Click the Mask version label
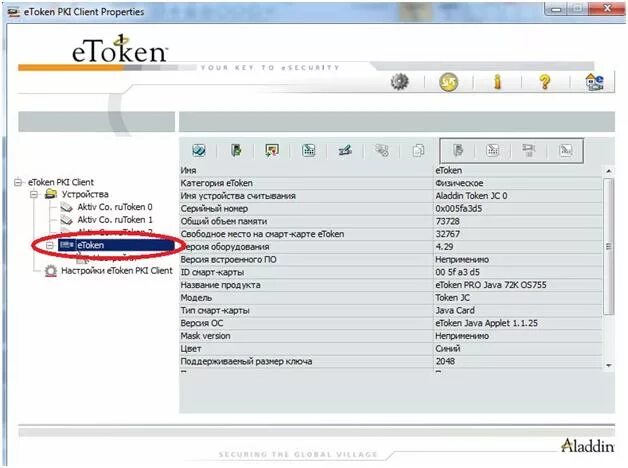628x468 pixels. coord(205,336)
